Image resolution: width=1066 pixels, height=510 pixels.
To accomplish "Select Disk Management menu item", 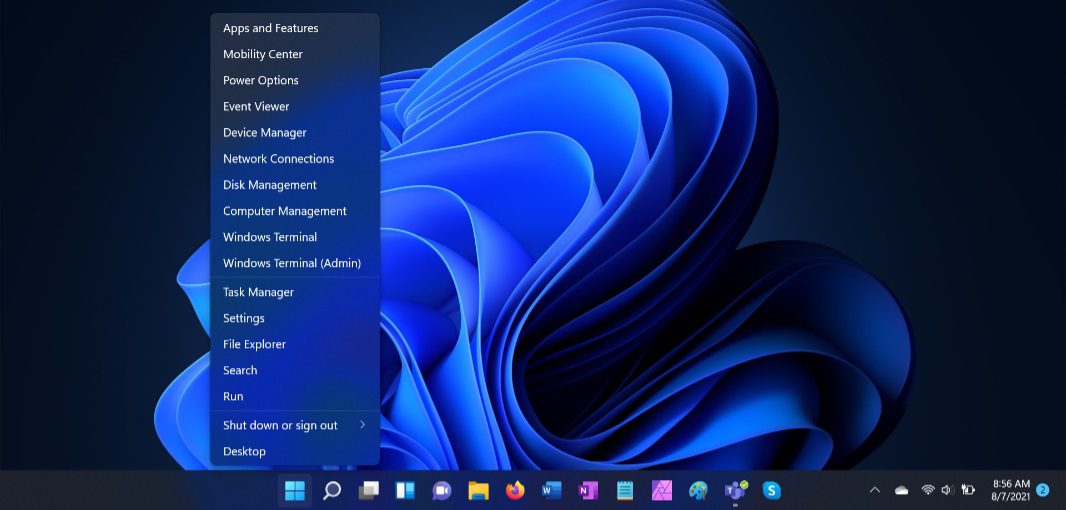I will point(270,185).
